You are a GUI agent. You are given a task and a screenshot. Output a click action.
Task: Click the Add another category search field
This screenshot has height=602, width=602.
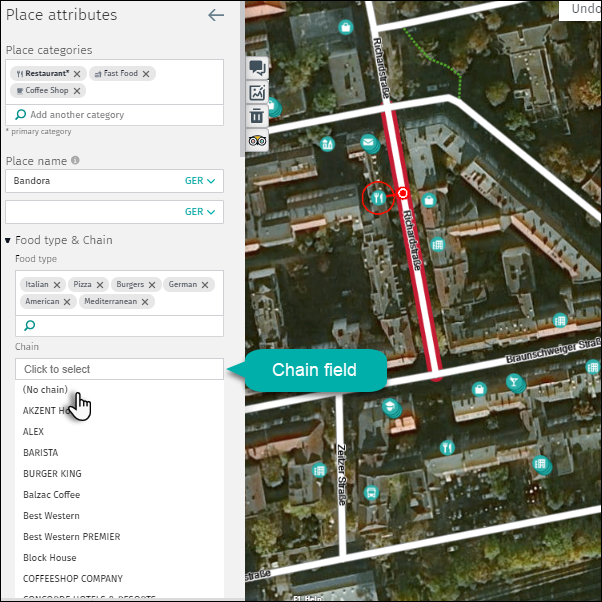click(x=114, y=115)
